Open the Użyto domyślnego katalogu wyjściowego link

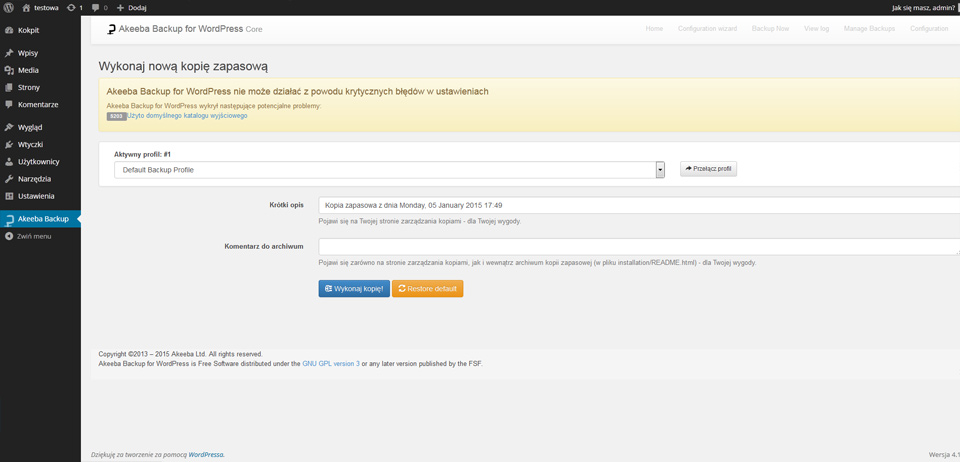187,115
